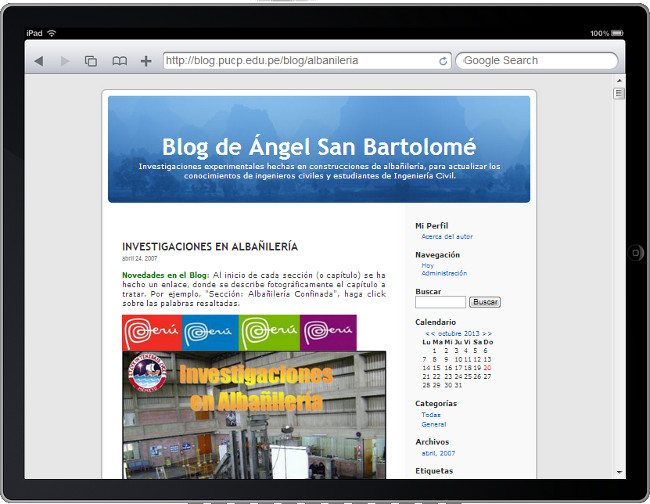This screenshot has width=650, height=504.
Task: Open the 'Acerca del autor' link
Action: pos(447,237)
